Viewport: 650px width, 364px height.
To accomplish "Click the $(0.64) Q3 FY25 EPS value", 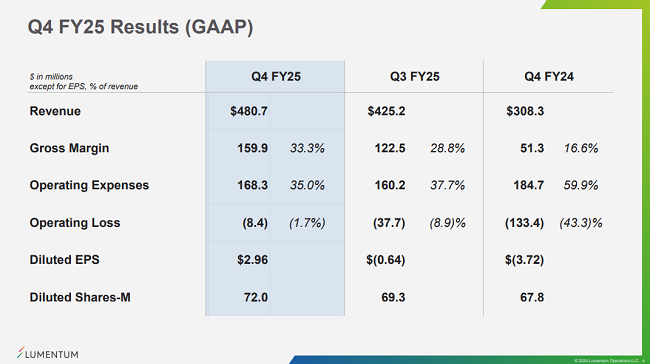I will [386, 260].
